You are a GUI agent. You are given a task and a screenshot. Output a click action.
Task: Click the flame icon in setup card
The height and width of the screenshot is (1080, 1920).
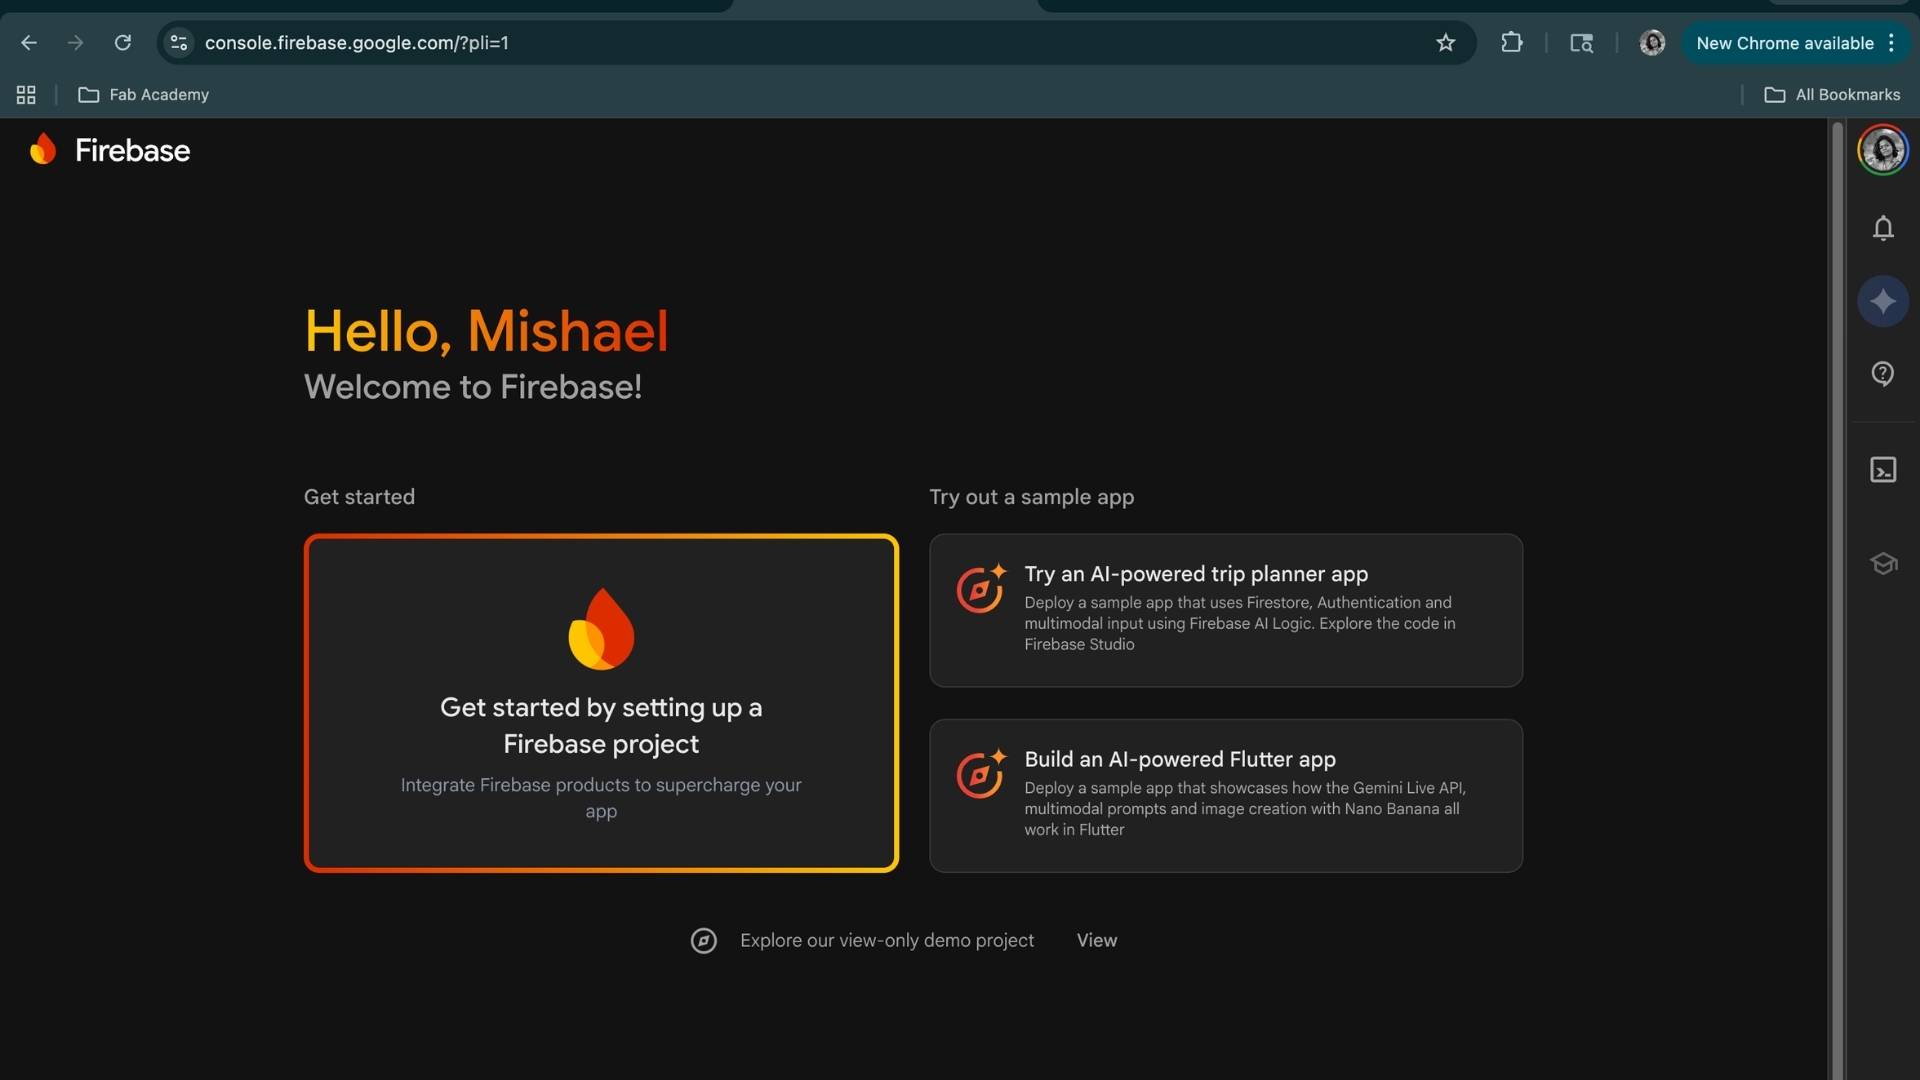[x=601, y=629]
